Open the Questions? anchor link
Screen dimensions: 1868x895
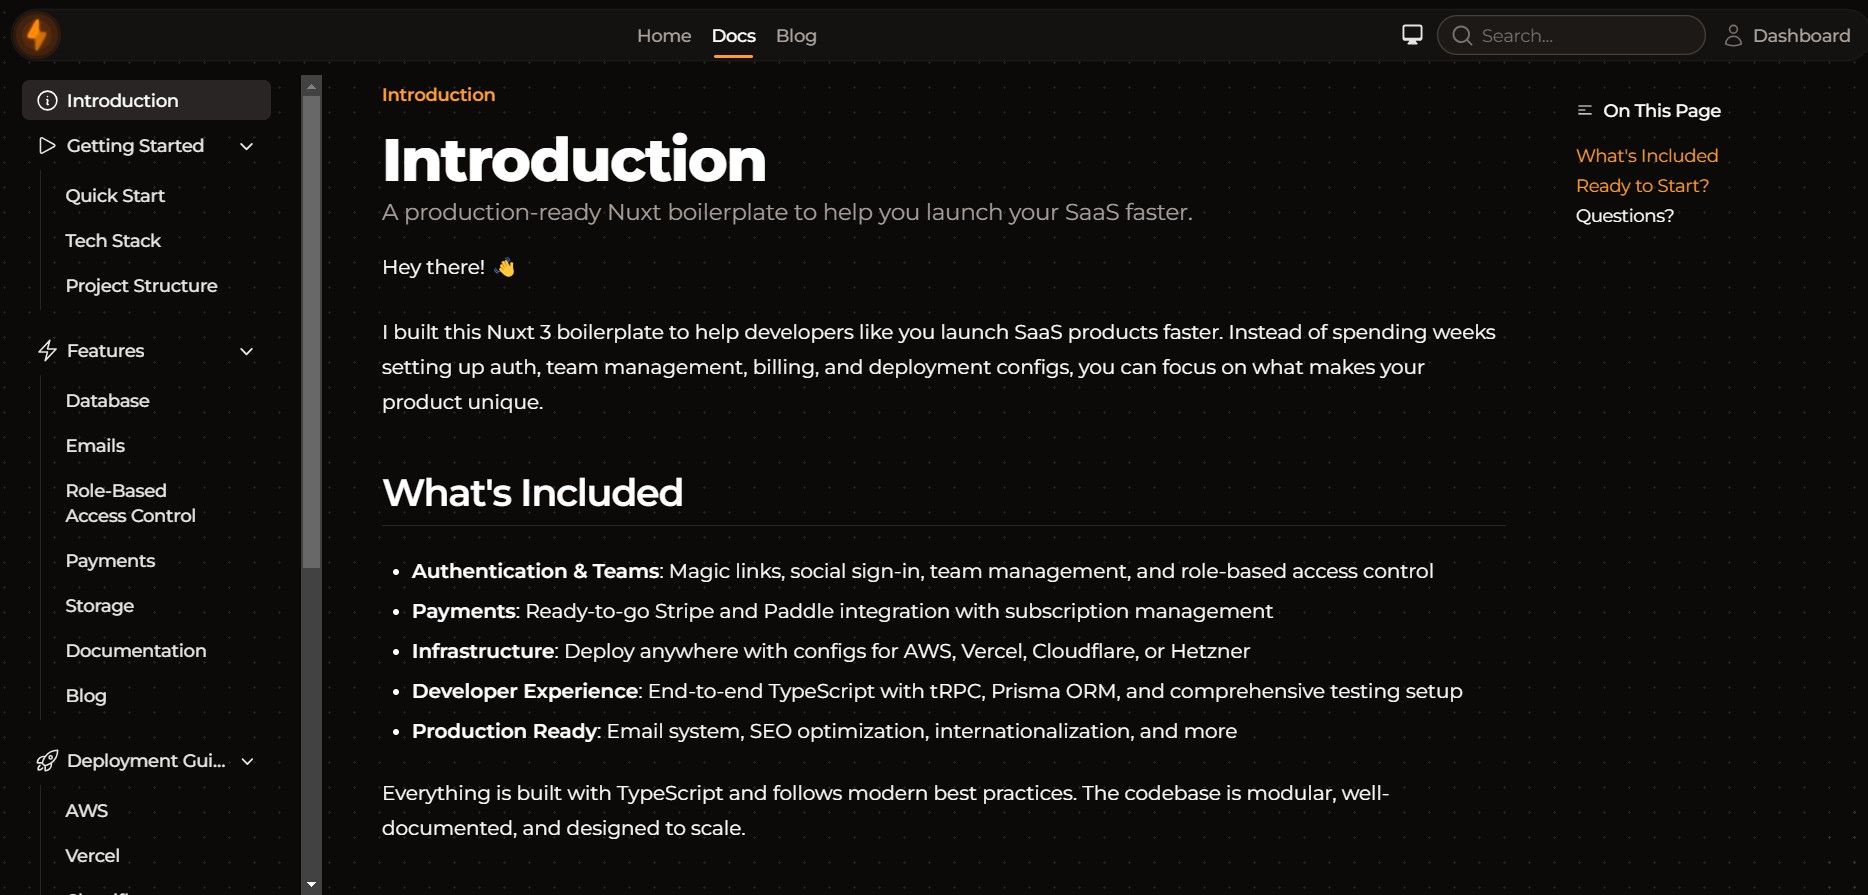click(1625, 215)
